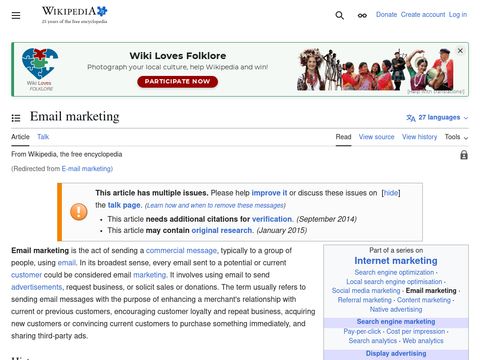Click the orange warning exclamation icon
Image resolution: width=480 pixels, height=360 pixels.
(79, 212)
